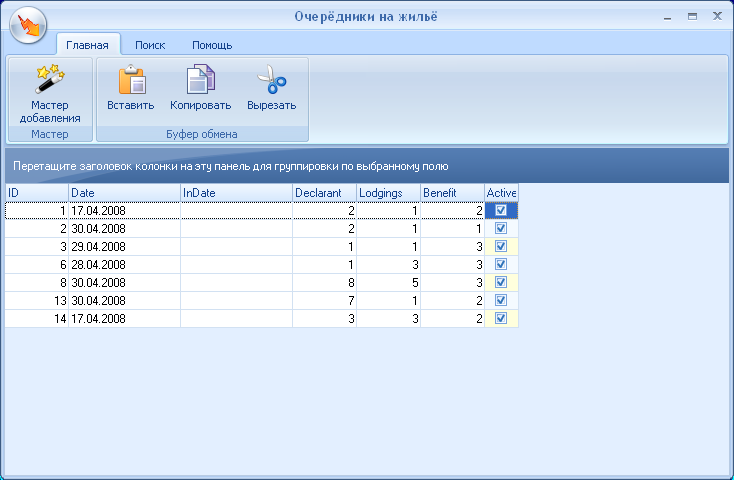734x480 pixels.
Task: Uncheck Active checkbox for ID 6 row
Action: (501, 264)
